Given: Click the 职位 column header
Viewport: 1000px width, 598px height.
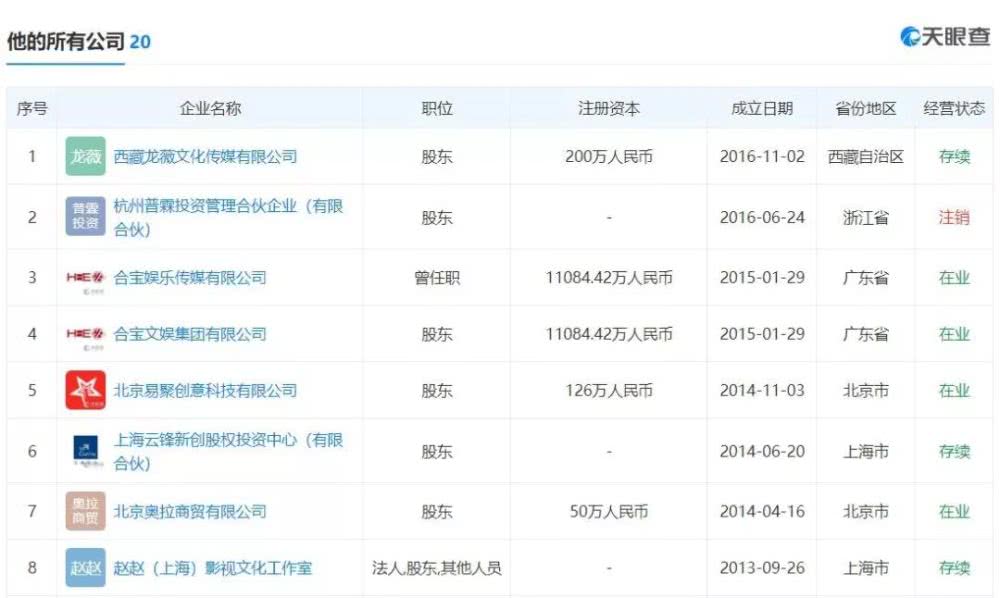Looking at the screenshot, I should click(437, 108).
